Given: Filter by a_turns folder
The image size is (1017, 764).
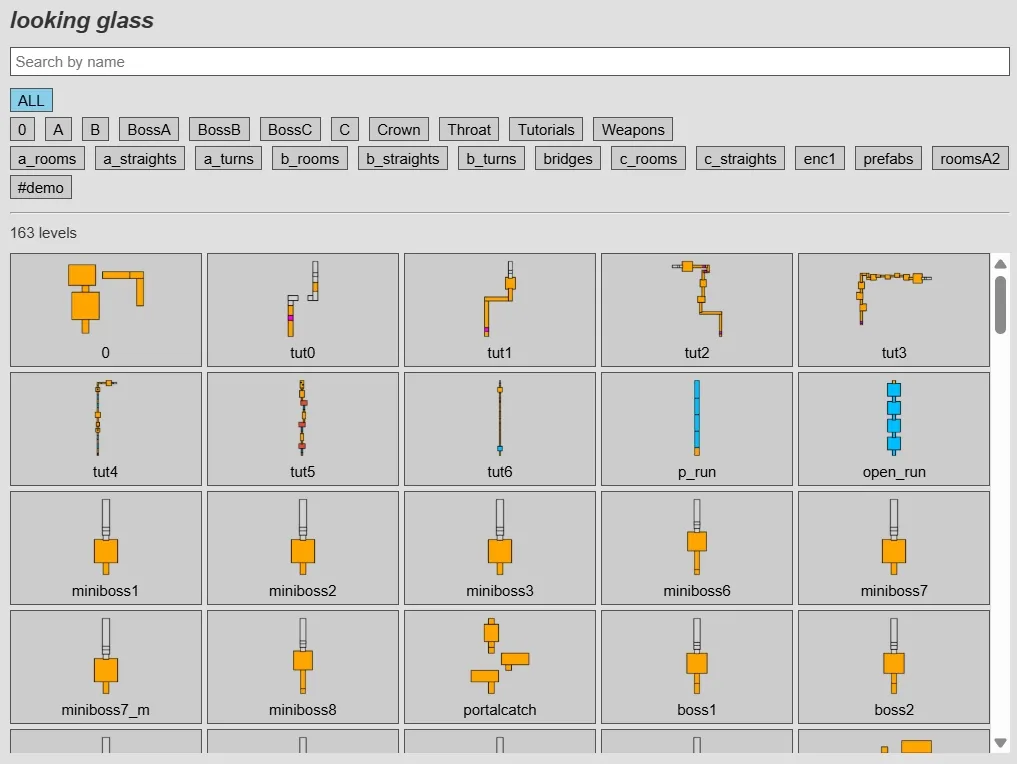Looking at the screenshot, I should pyautogui.click(x=228, y=159).
